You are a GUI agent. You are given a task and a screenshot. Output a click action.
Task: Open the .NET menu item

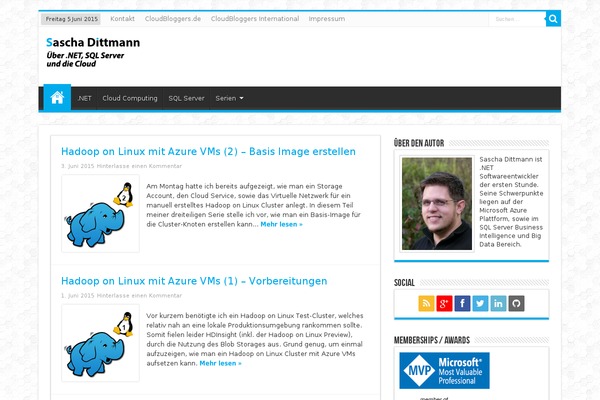tap(84, 98)
